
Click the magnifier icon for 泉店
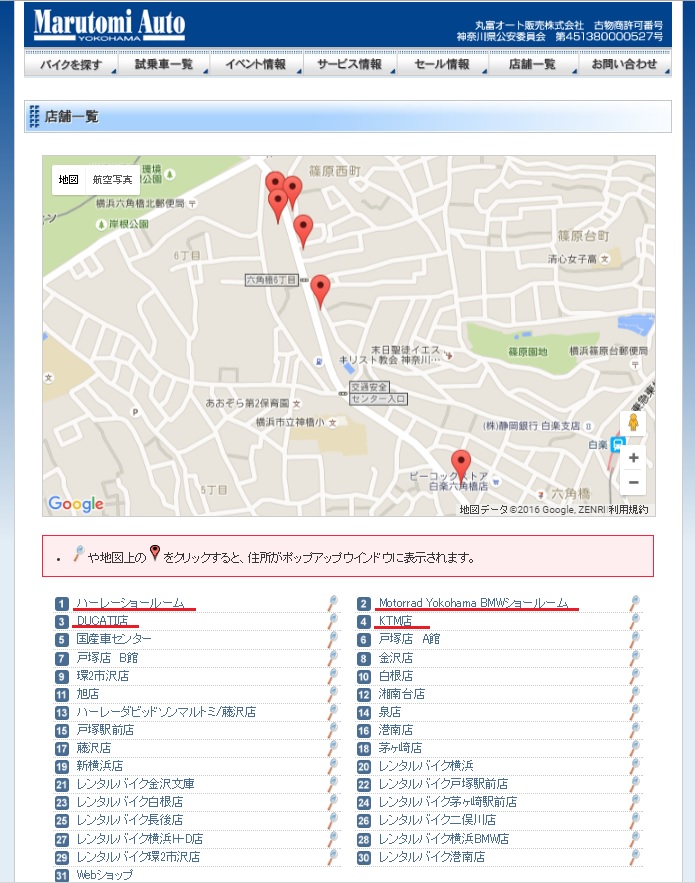point(635,711)
